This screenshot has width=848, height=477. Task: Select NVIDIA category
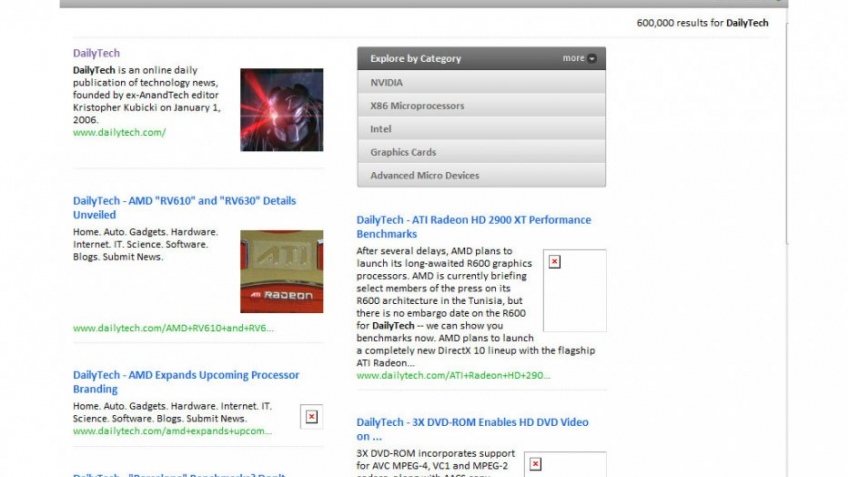pyautogui.click(x=481, y=82)
